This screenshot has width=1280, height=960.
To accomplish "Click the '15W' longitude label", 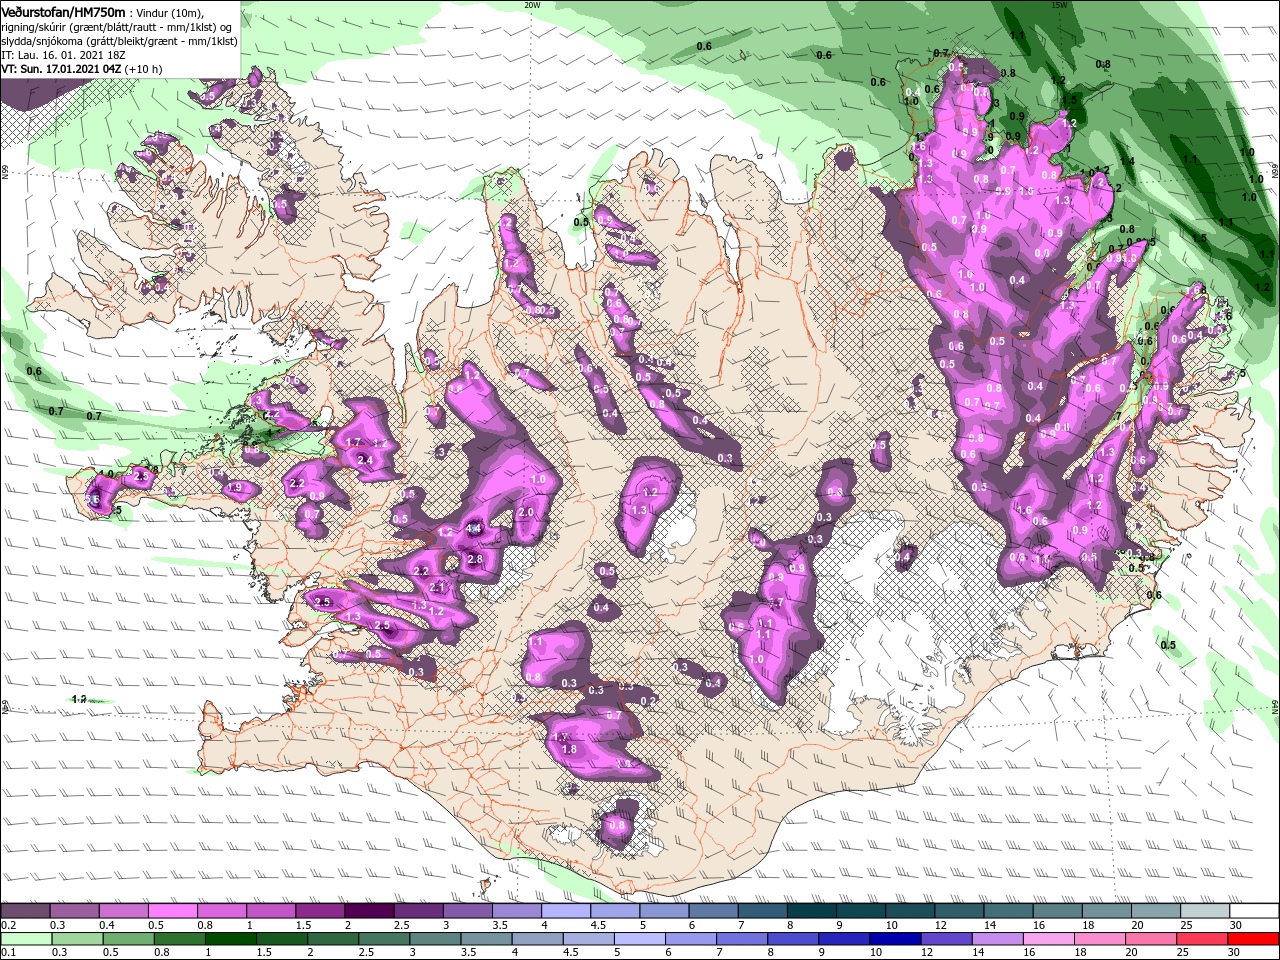I will pyautogui.click(x=1059, y=5).
